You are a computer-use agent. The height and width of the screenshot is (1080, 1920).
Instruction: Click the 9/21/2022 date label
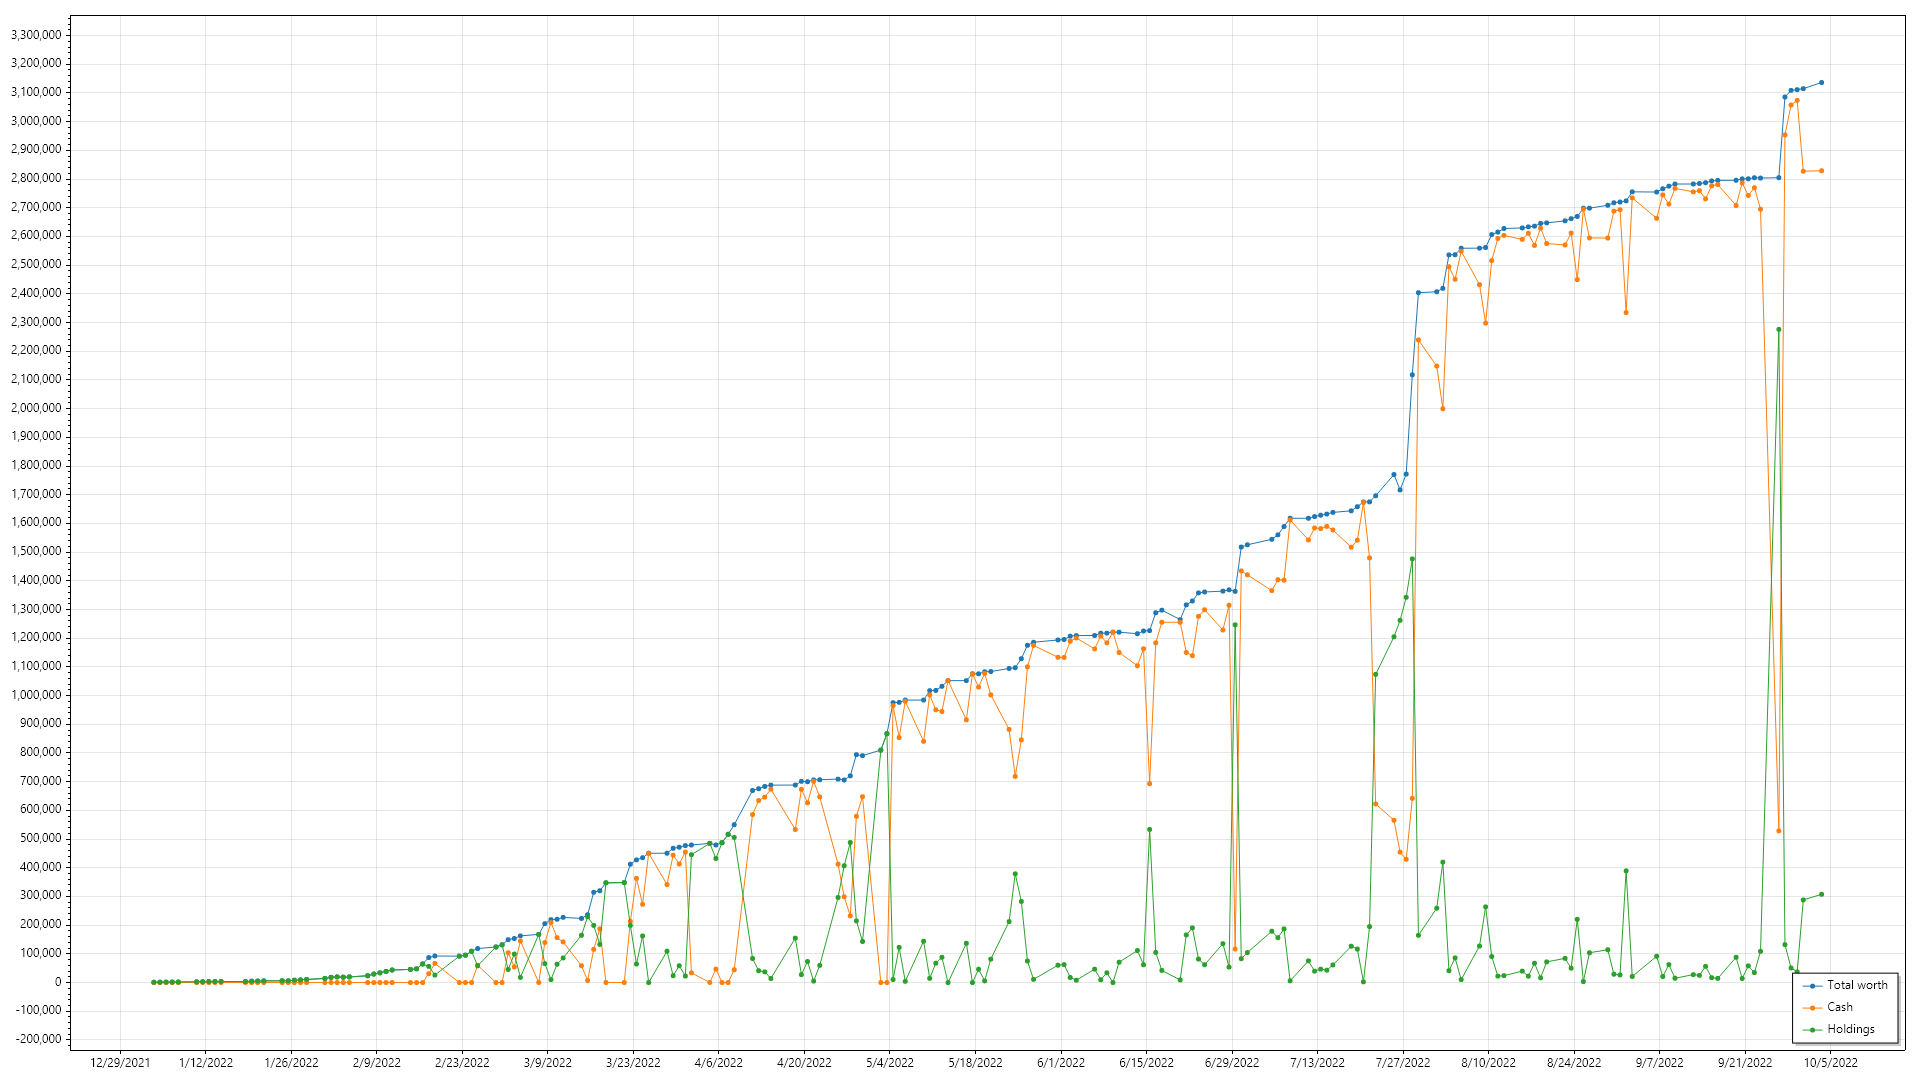coord(1745,1063)
